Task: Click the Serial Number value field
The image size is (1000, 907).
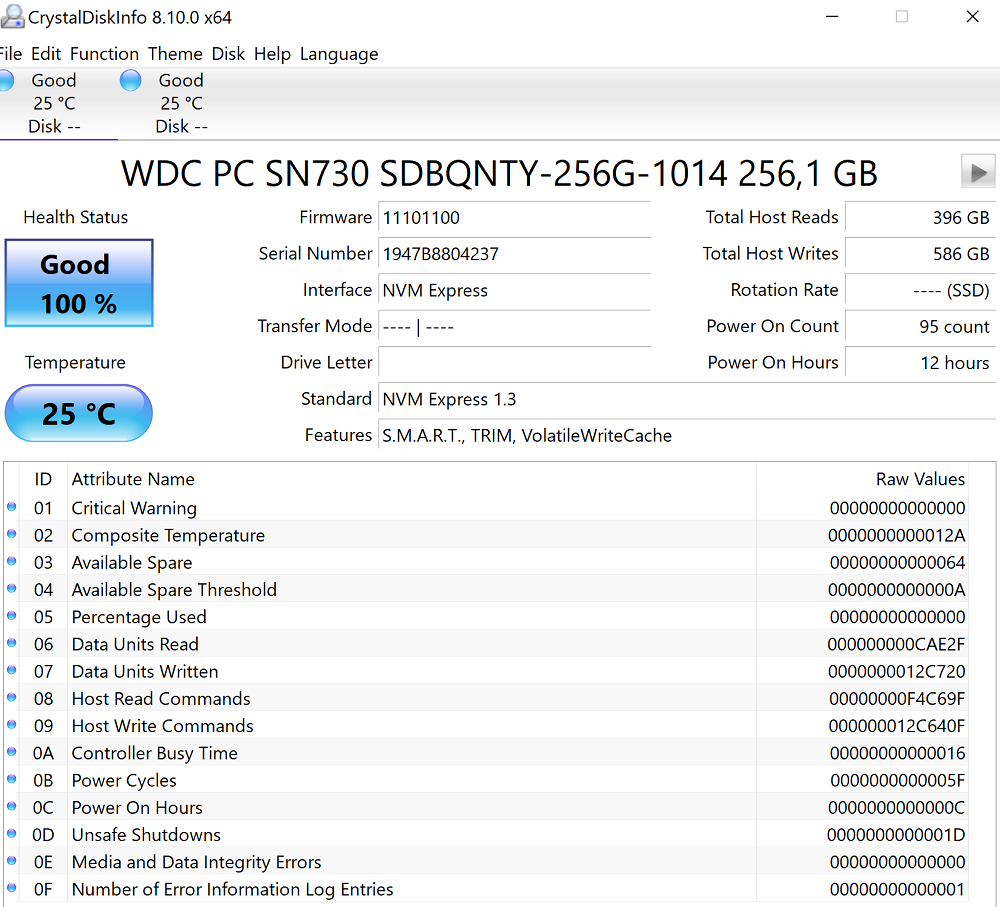Action: [513, 254]
